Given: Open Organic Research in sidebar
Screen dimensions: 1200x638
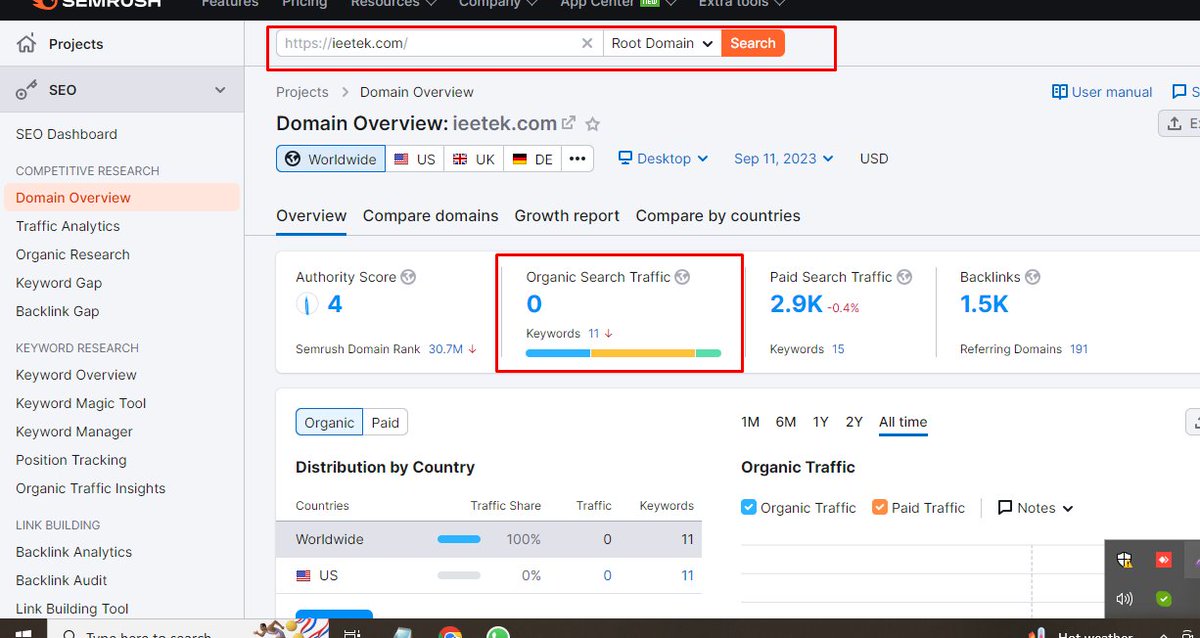Looking at the screenshot, I should click(73, 255).
